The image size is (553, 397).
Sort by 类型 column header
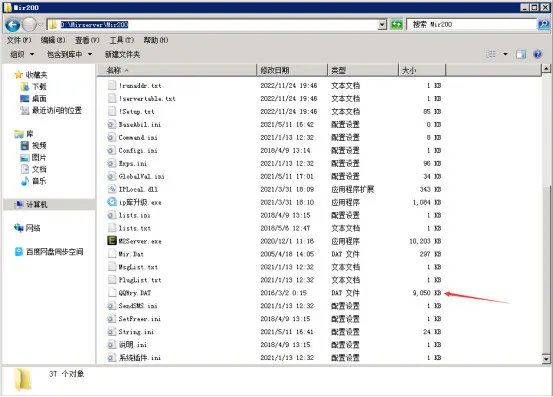tap(363, 70)
